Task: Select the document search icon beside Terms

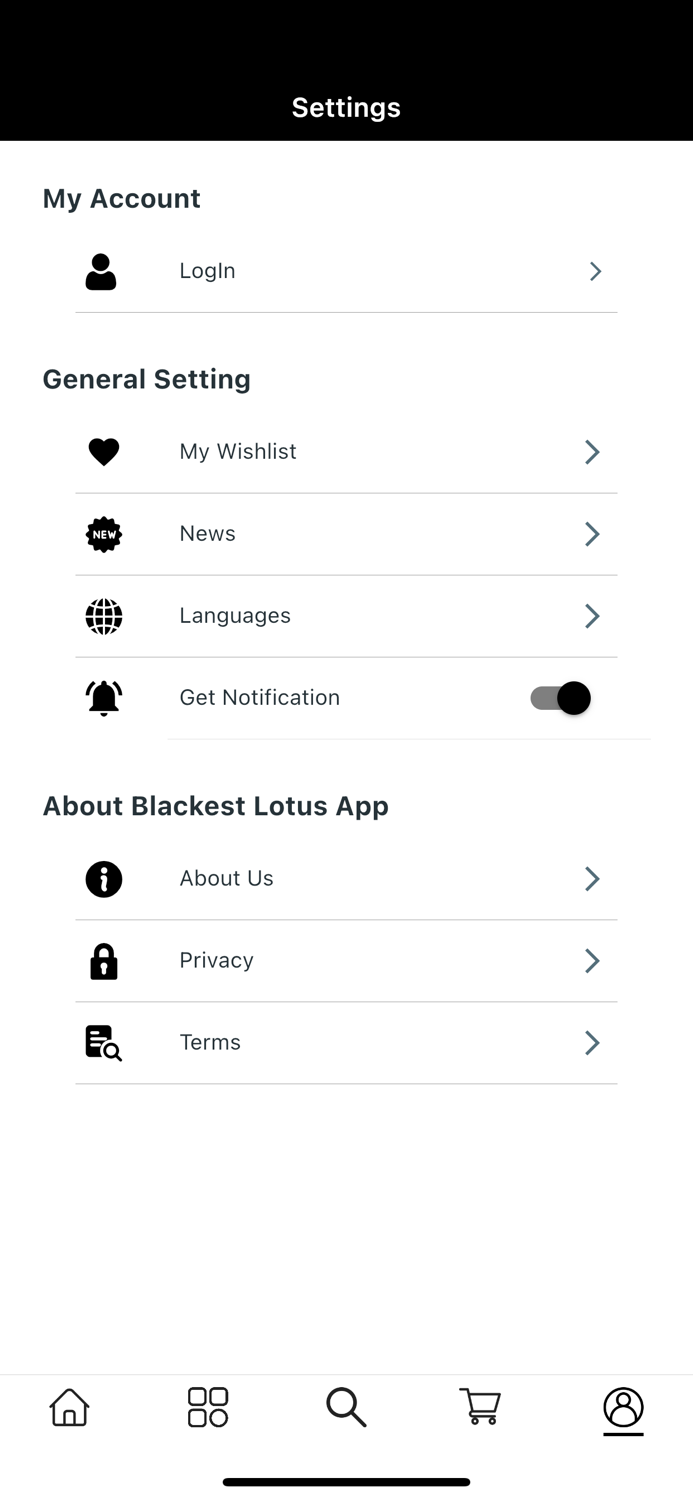Action: coord(103,1042)
